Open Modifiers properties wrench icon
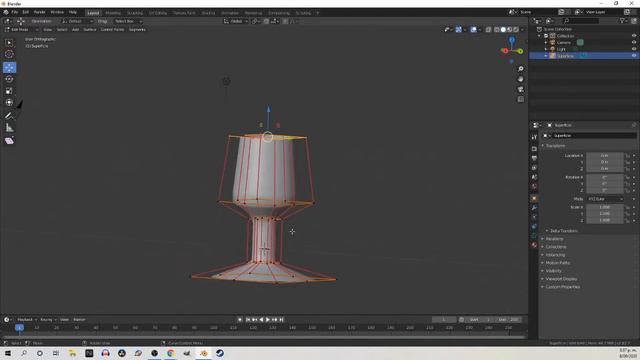The height and width of the screenshot is (360, 640). tap(534, 208)
